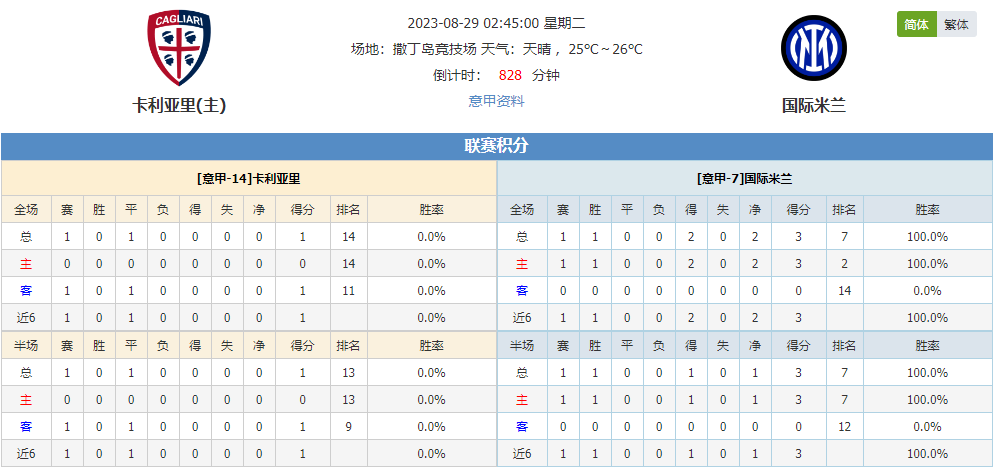This screenshot has height=469, width=995.
Task: Click the 得分 column header in Inter 半场 table
Action: [x=798, y=346]
